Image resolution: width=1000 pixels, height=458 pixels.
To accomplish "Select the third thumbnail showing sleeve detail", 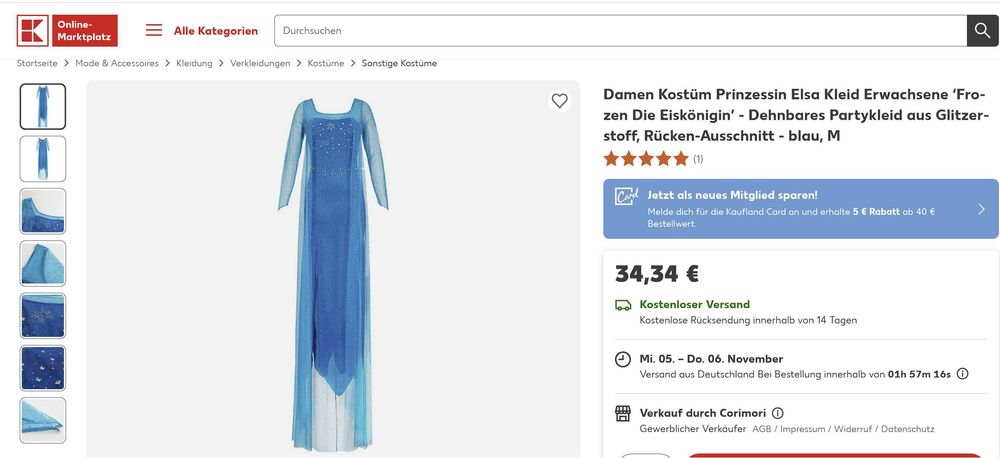I will pyautogui.click(x=43, y=211).
